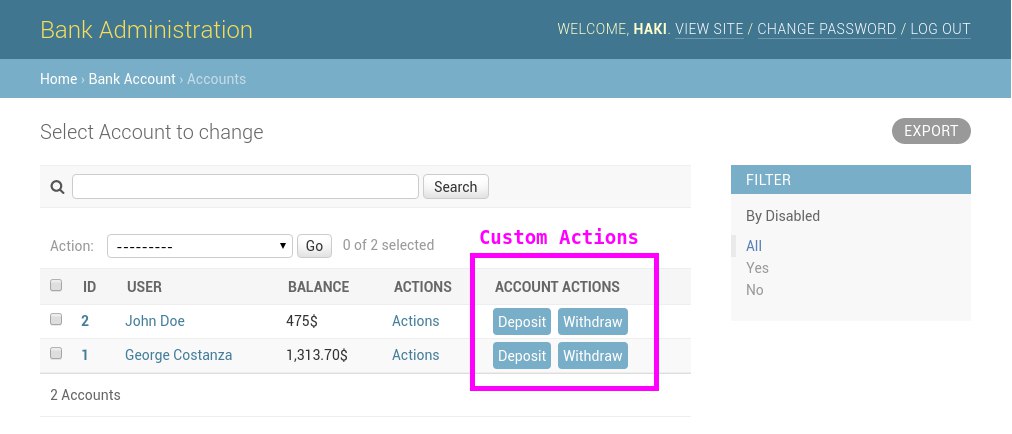Image resolution: width=1012 pixels, height=434 pixels.
Task: Focus the account search input field
Action: click(x=245, y=187)
